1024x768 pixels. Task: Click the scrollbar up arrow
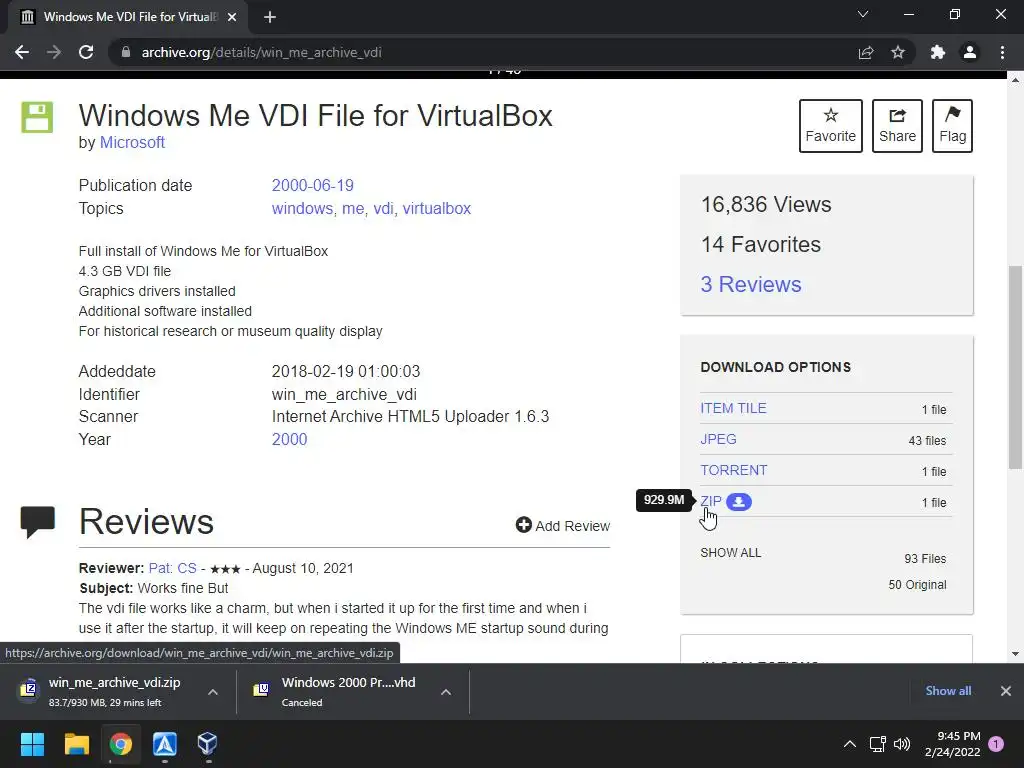click(x=1015, y=80)
